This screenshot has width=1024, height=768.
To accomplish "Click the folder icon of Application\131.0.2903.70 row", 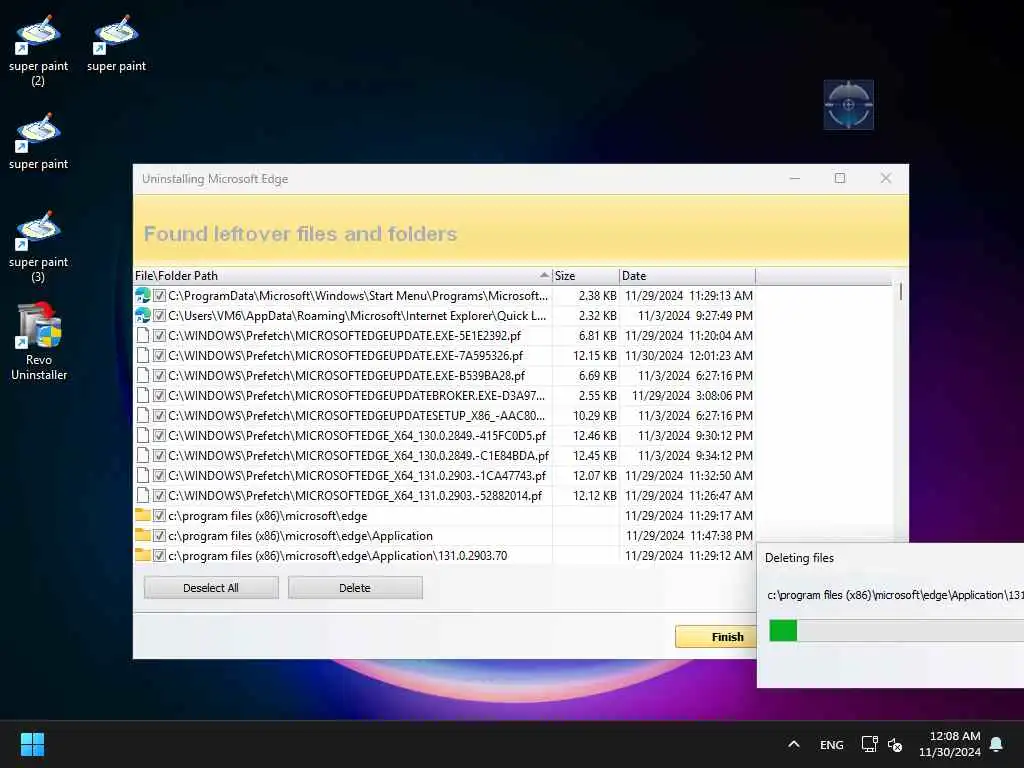I will click(142, 556).
